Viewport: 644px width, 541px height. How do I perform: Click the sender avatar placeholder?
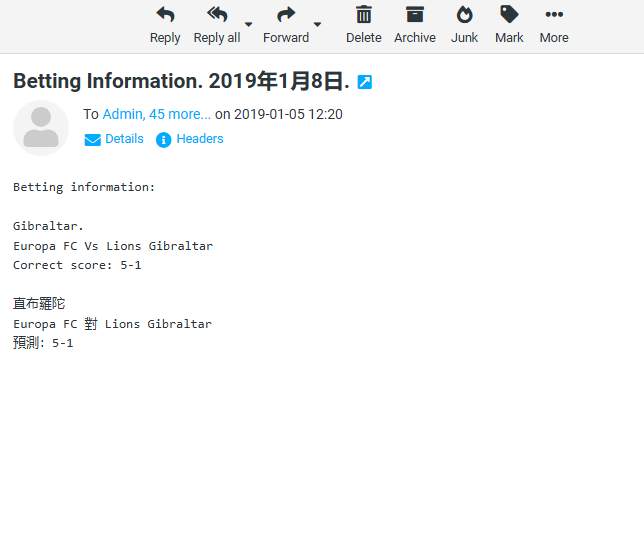[41, 128]
